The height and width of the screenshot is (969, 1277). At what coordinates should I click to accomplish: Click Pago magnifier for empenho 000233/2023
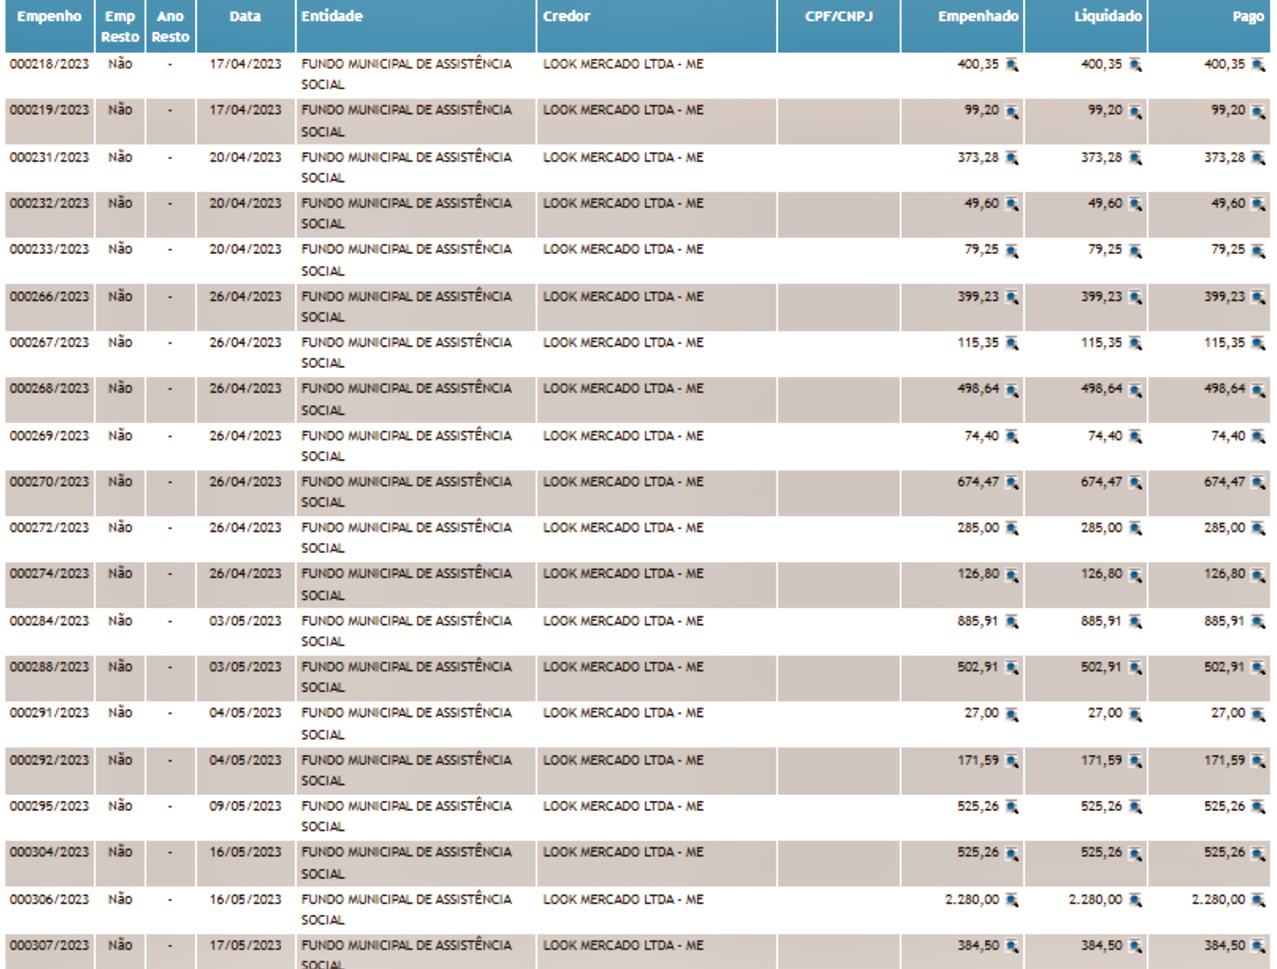click(1258, 250)
